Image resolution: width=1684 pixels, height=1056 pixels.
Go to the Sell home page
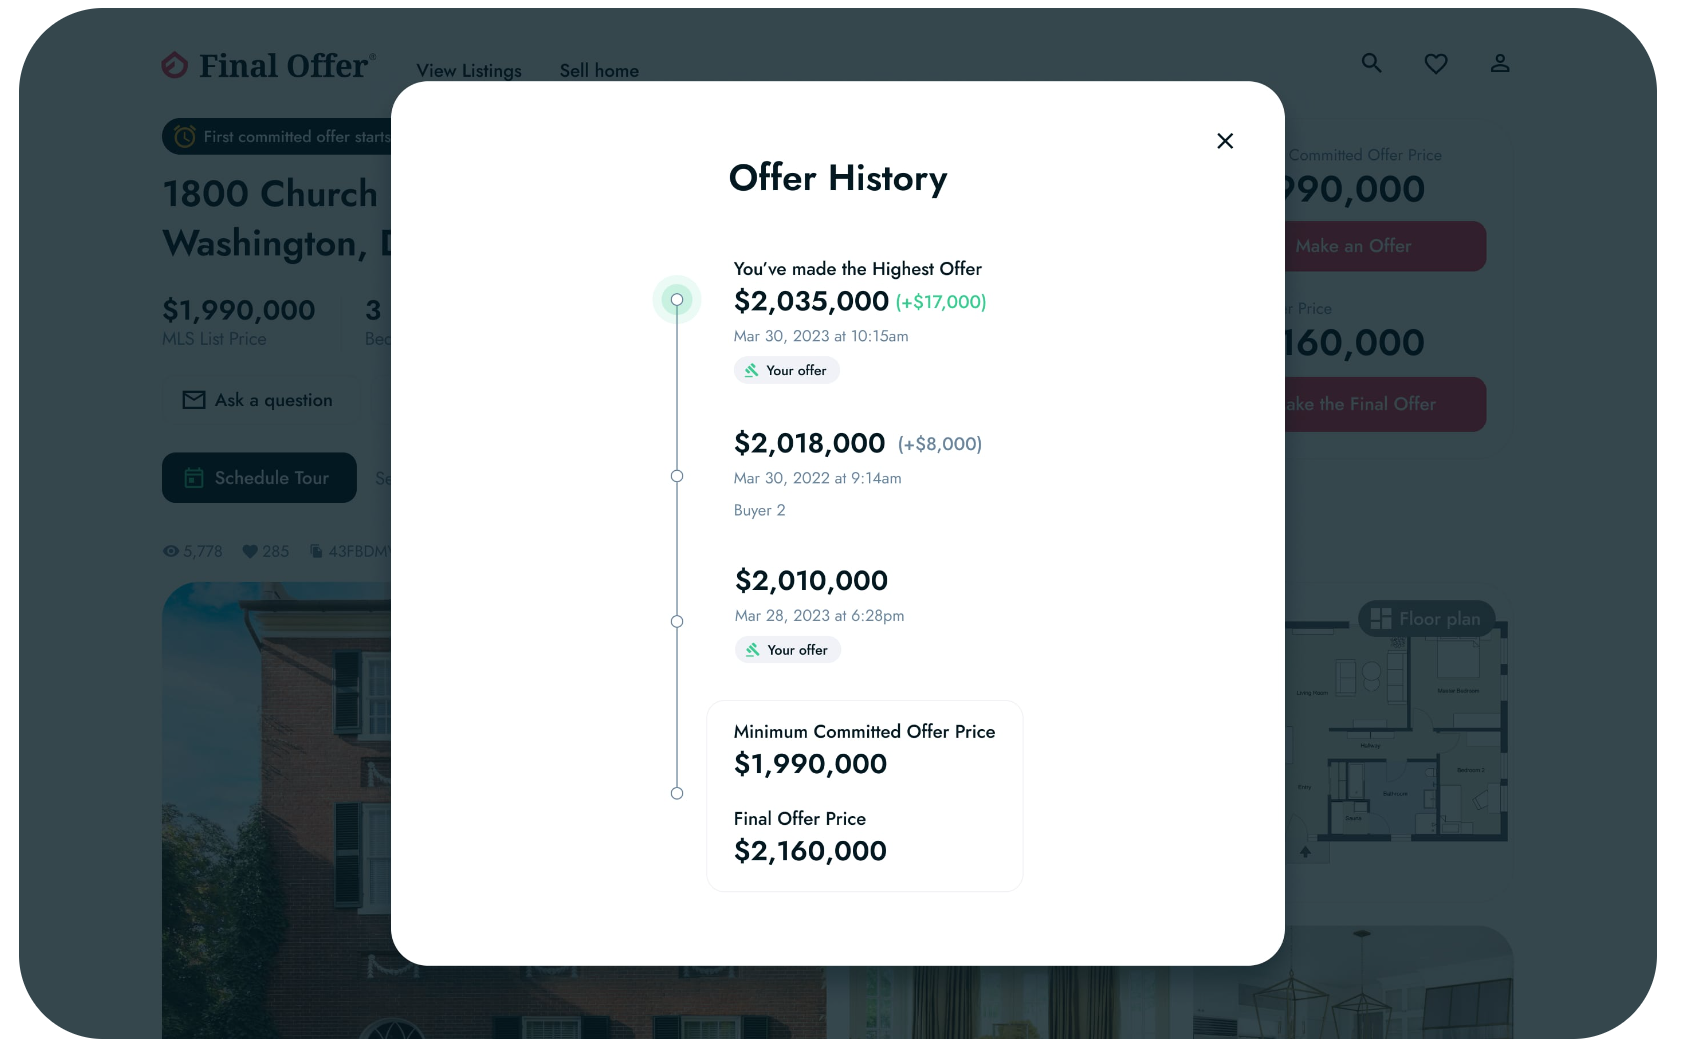(x=599, y=71)
